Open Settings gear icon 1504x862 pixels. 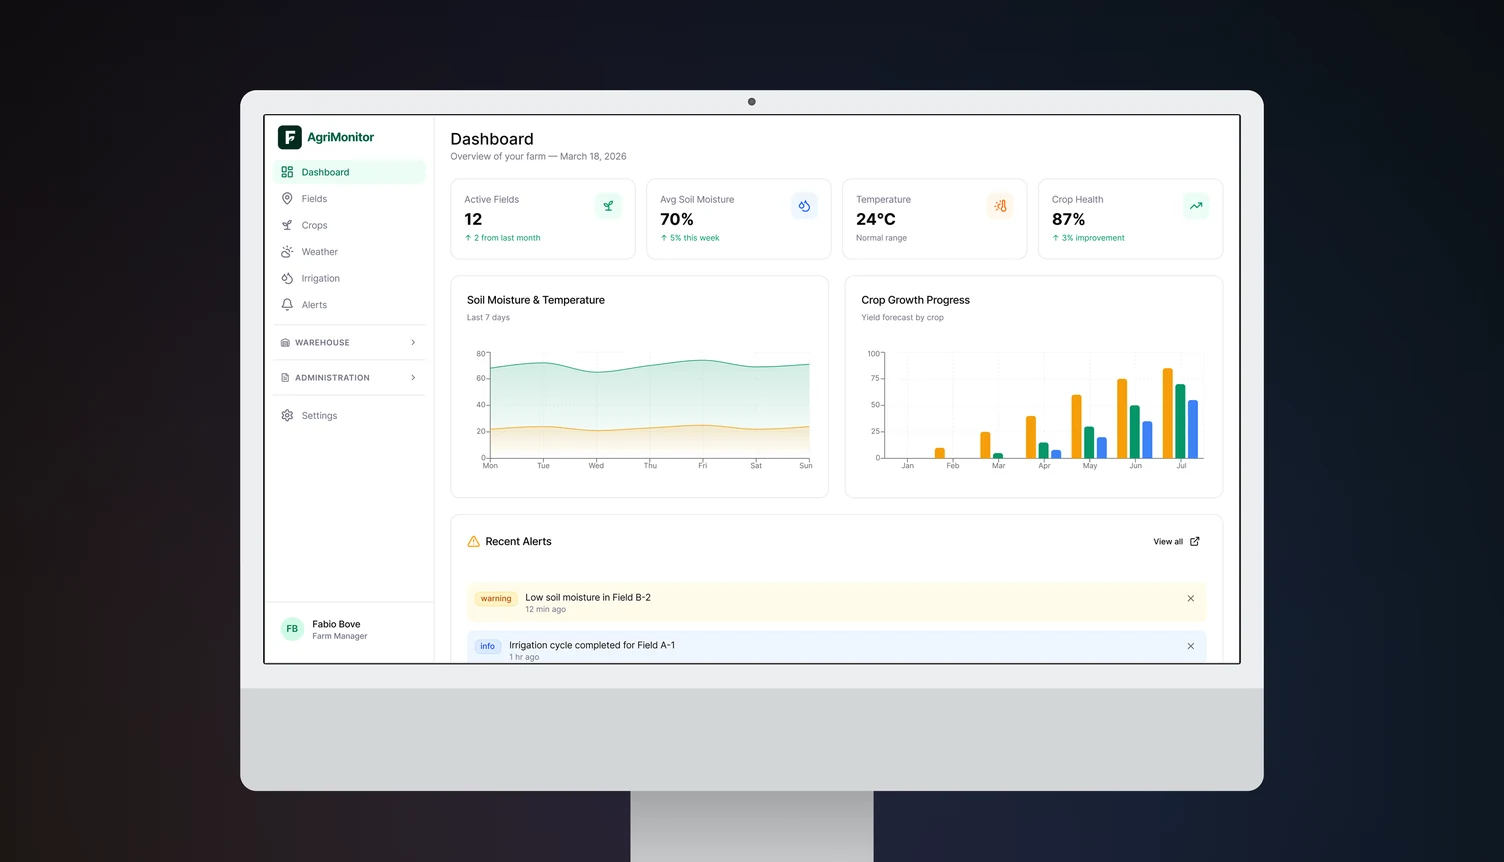pyautogui.click(x=287, y=416)
